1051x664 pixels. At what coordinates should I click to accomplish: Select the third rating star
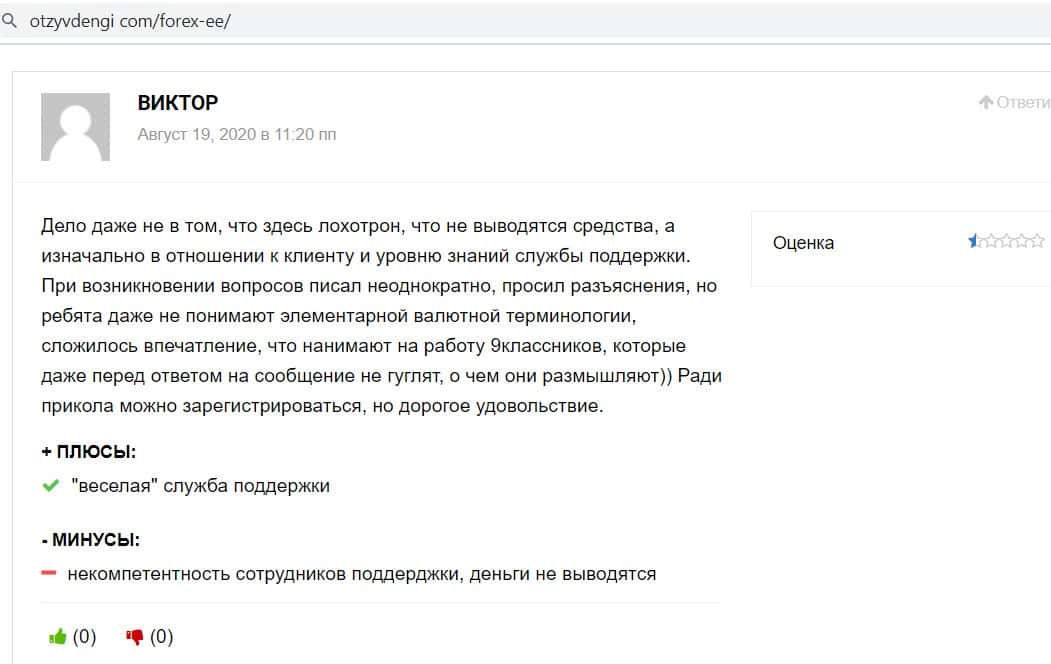tap(1006, 241)
